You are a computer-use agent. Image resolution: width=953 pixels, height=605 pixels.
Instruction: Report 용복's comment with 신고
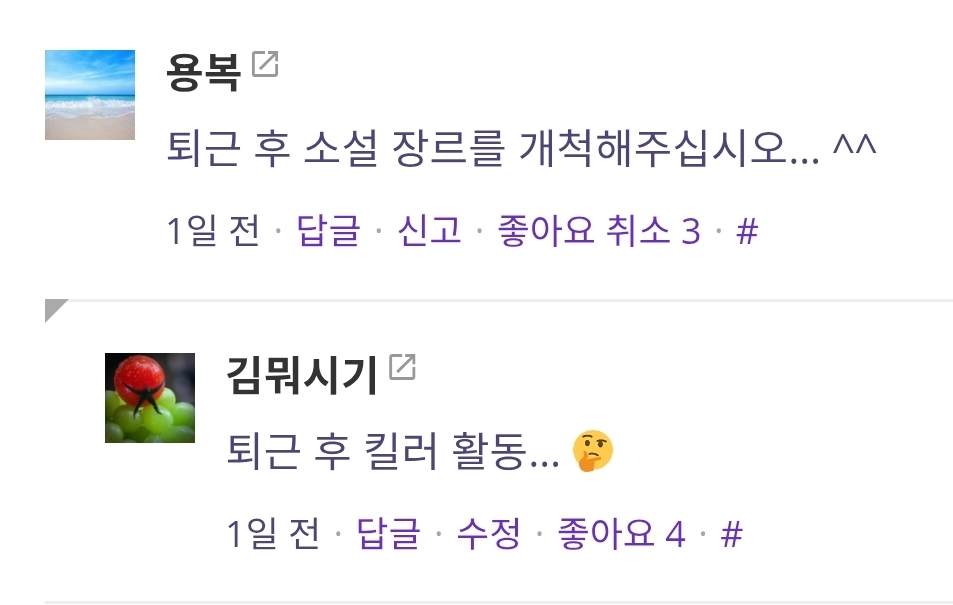(429, 231)
